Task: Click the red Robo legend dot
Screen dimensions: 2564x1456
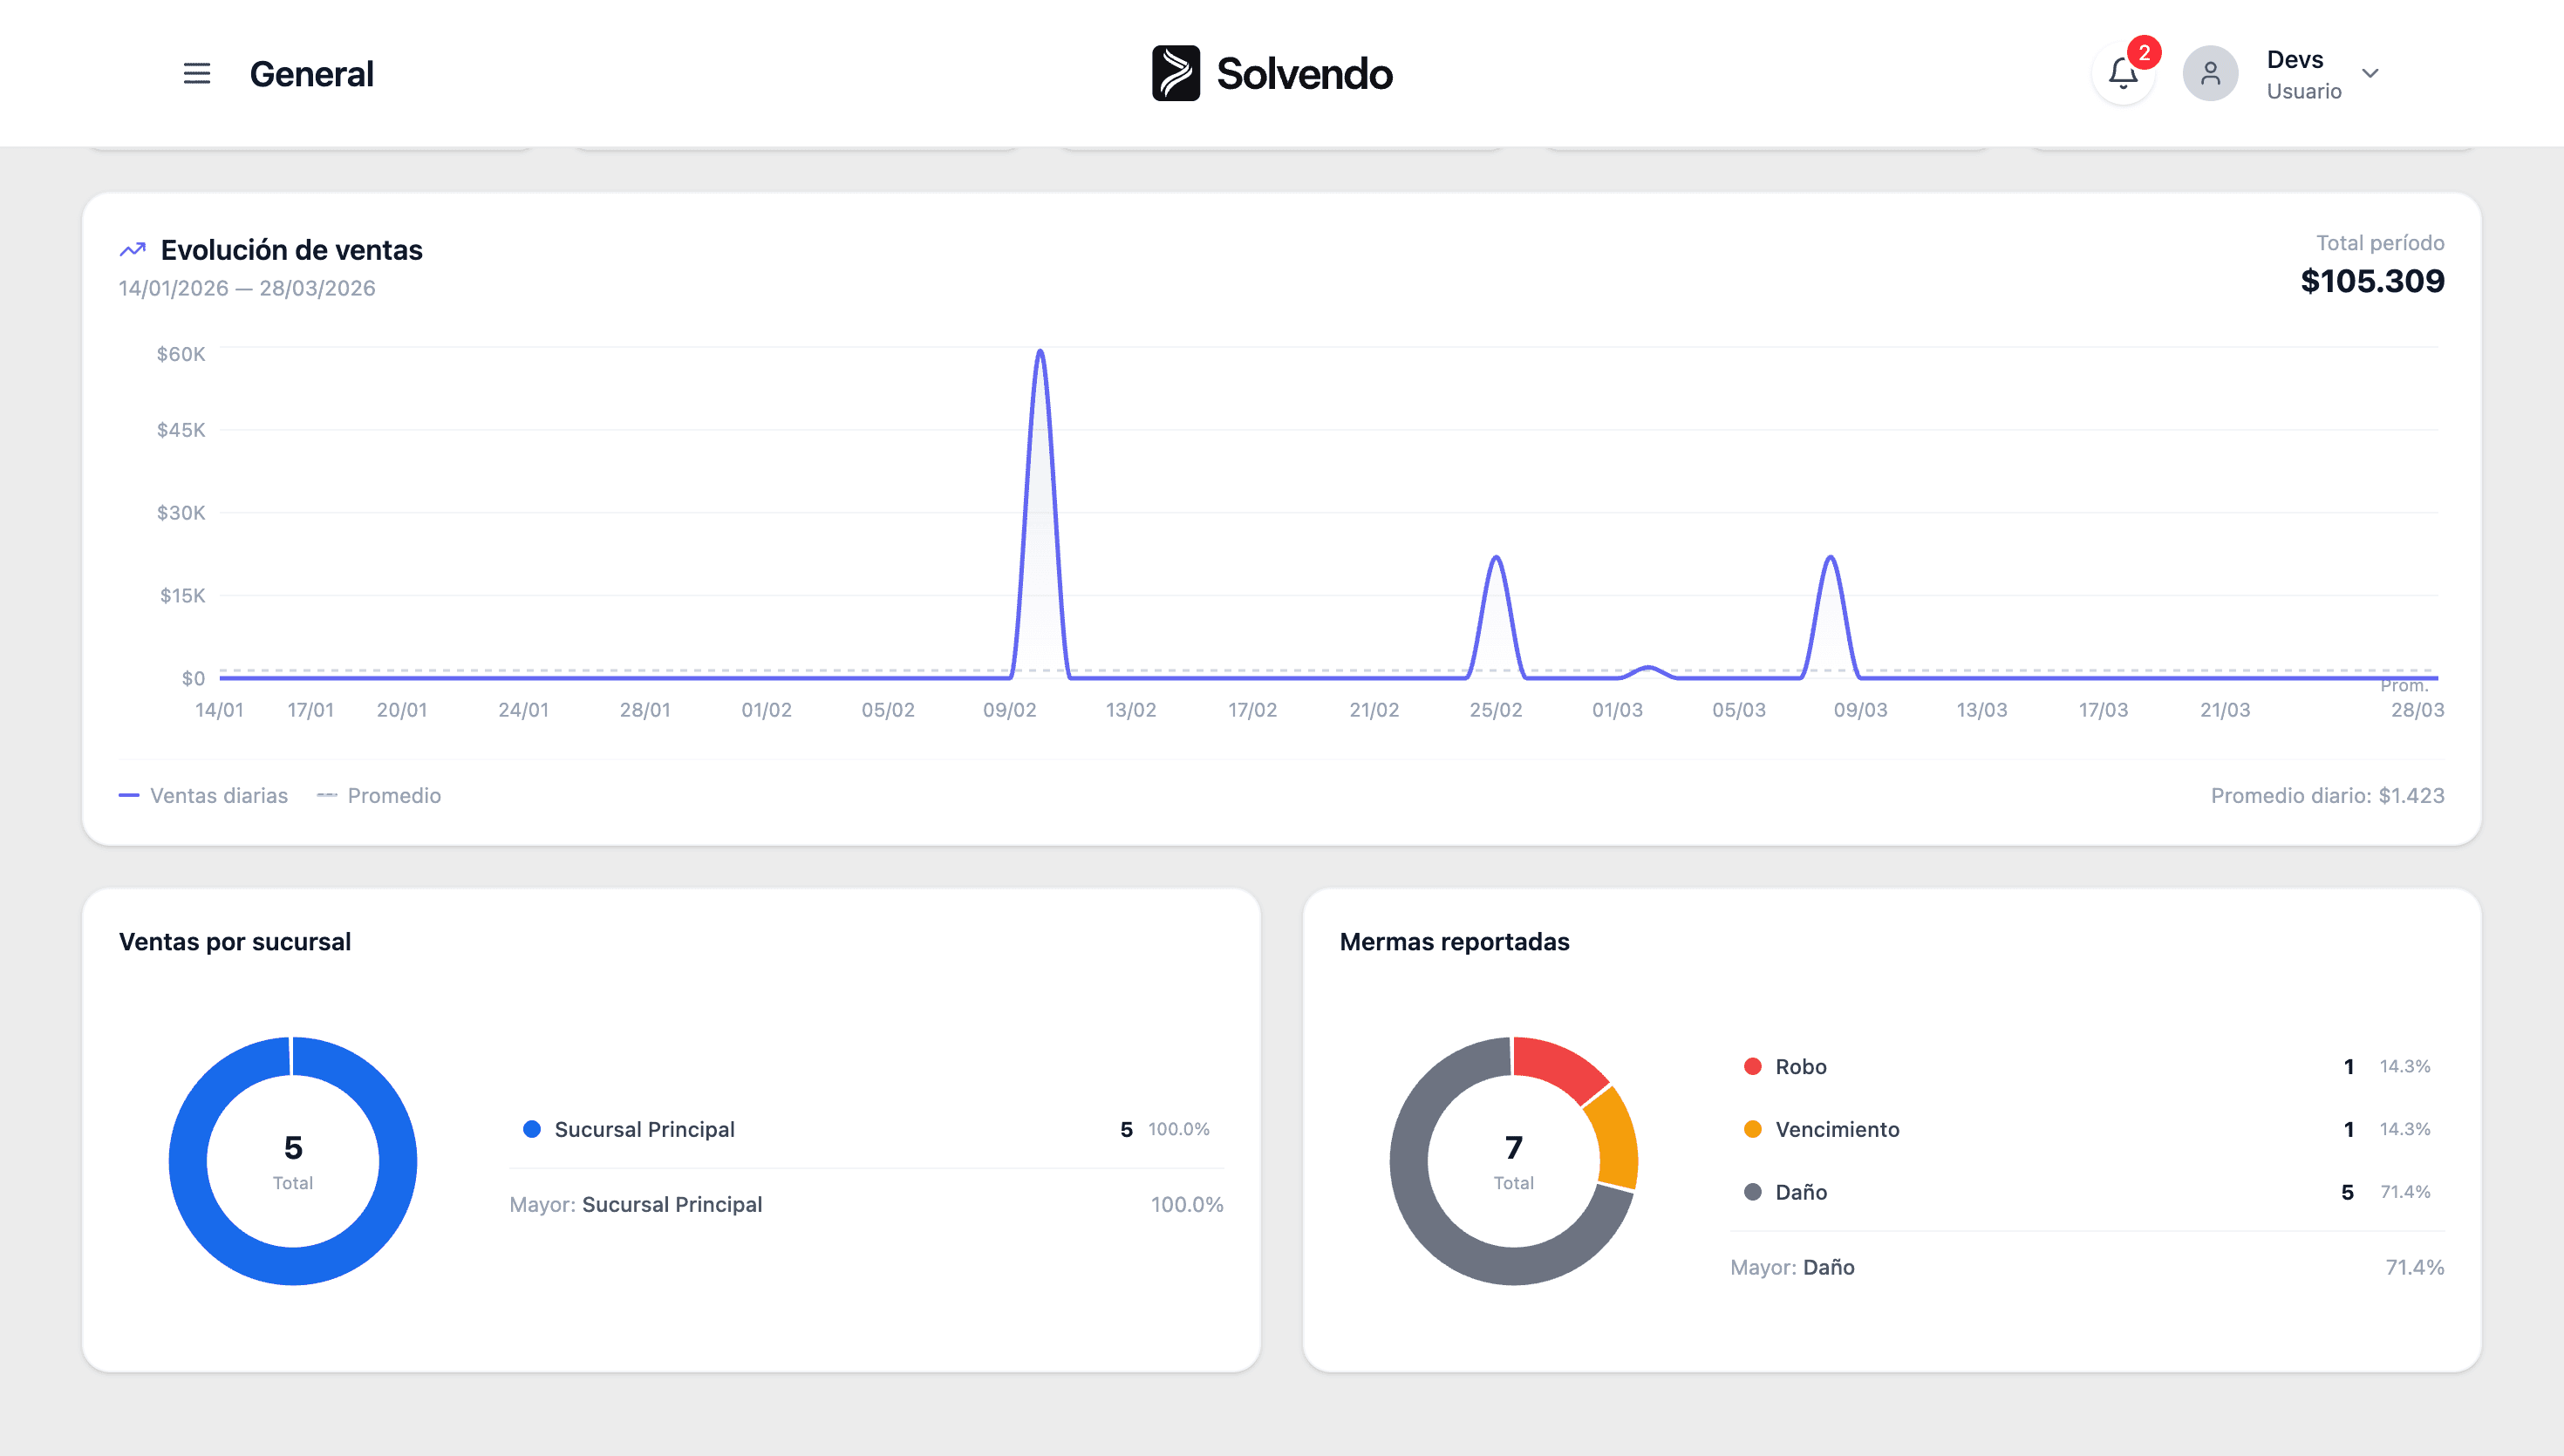Action: click(1753, 1066)
